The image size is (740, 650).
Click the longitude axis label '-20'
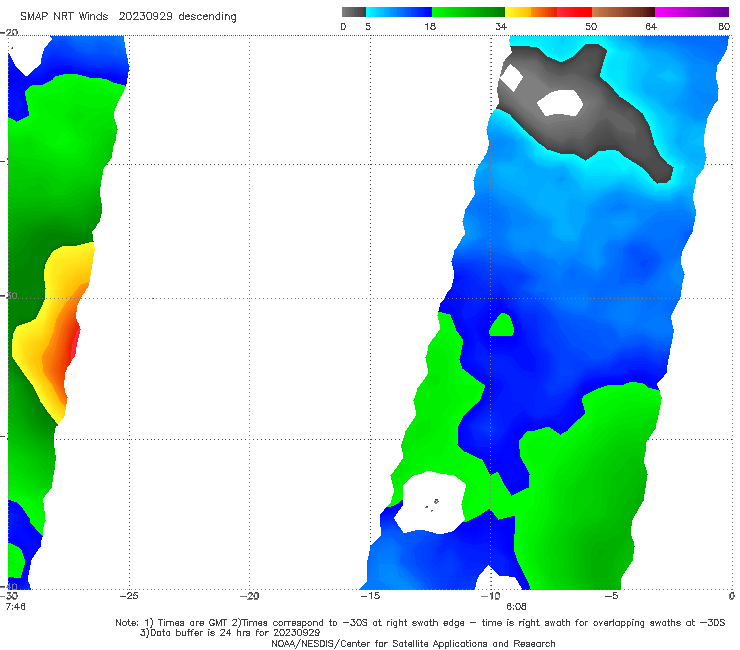249,596
